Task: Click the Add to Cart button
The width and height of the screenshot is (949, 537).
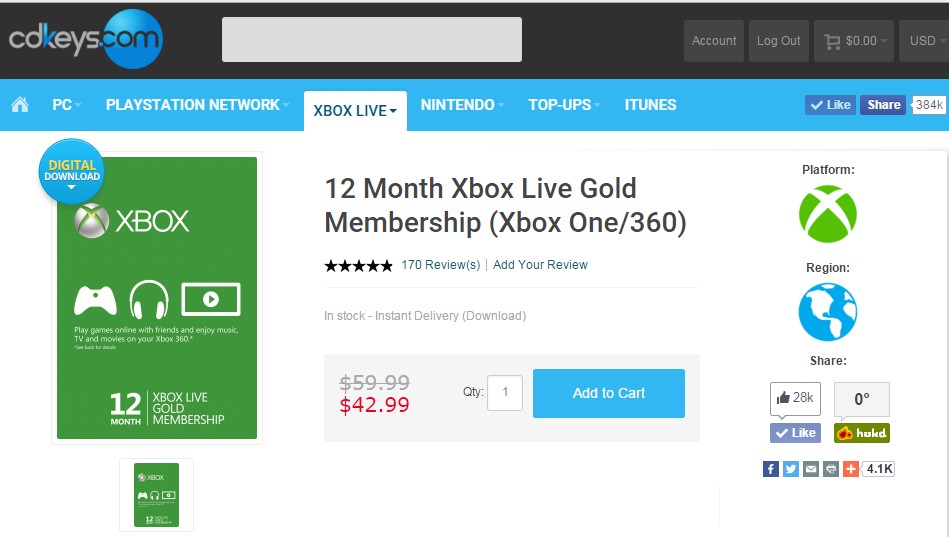Action: pos(608,393)
